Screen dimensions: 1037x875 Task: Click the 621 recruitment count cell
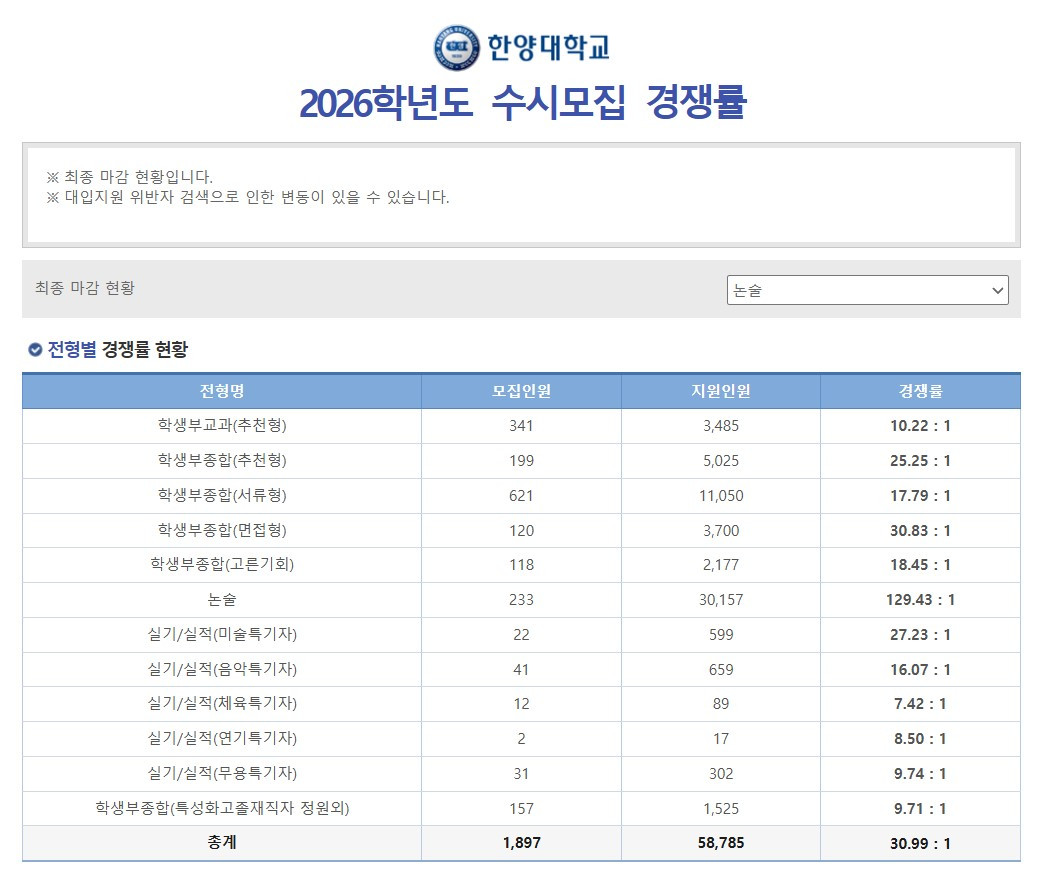pyautogui.click(x=521, y=496)
